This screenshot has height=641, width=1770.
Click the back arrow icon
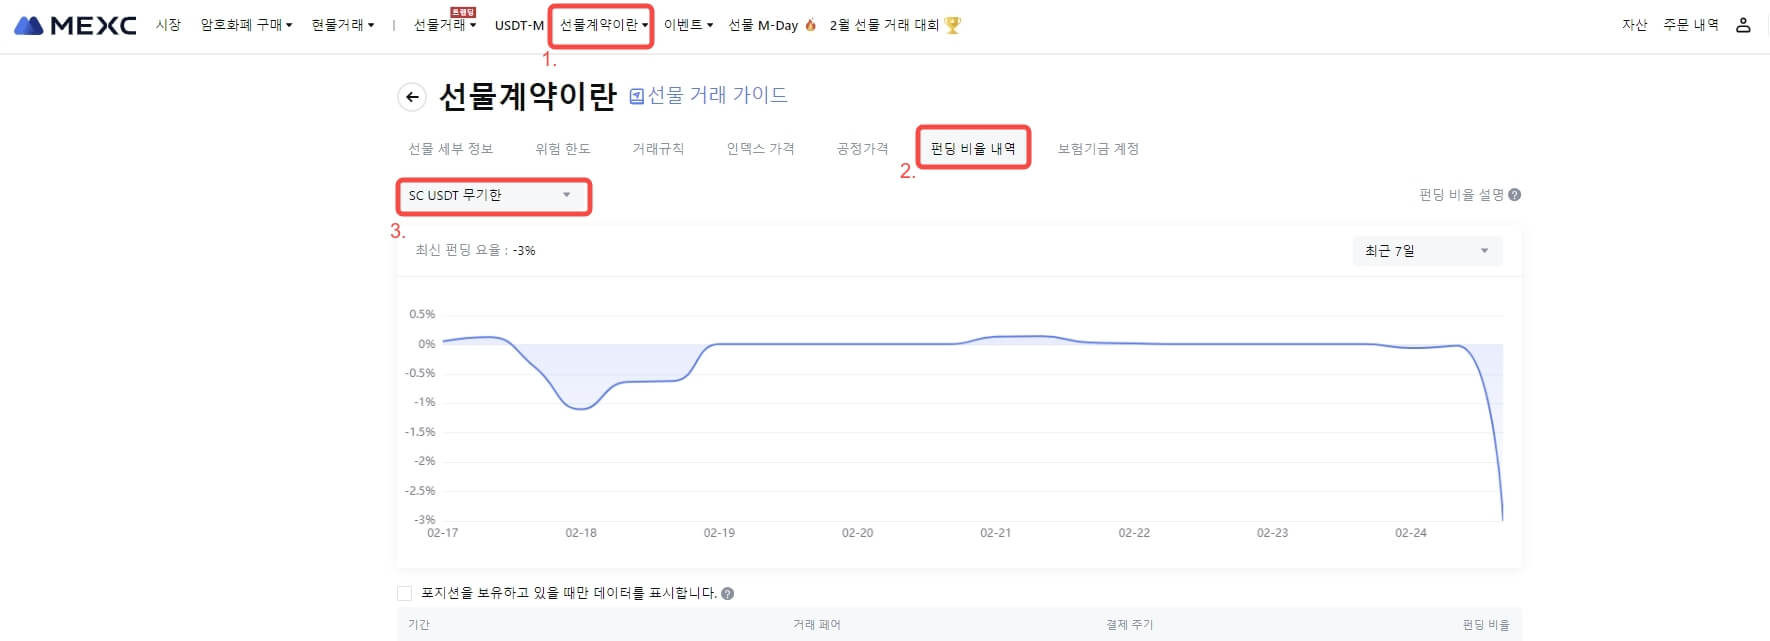pyautogui.click(x=412, y=97)
